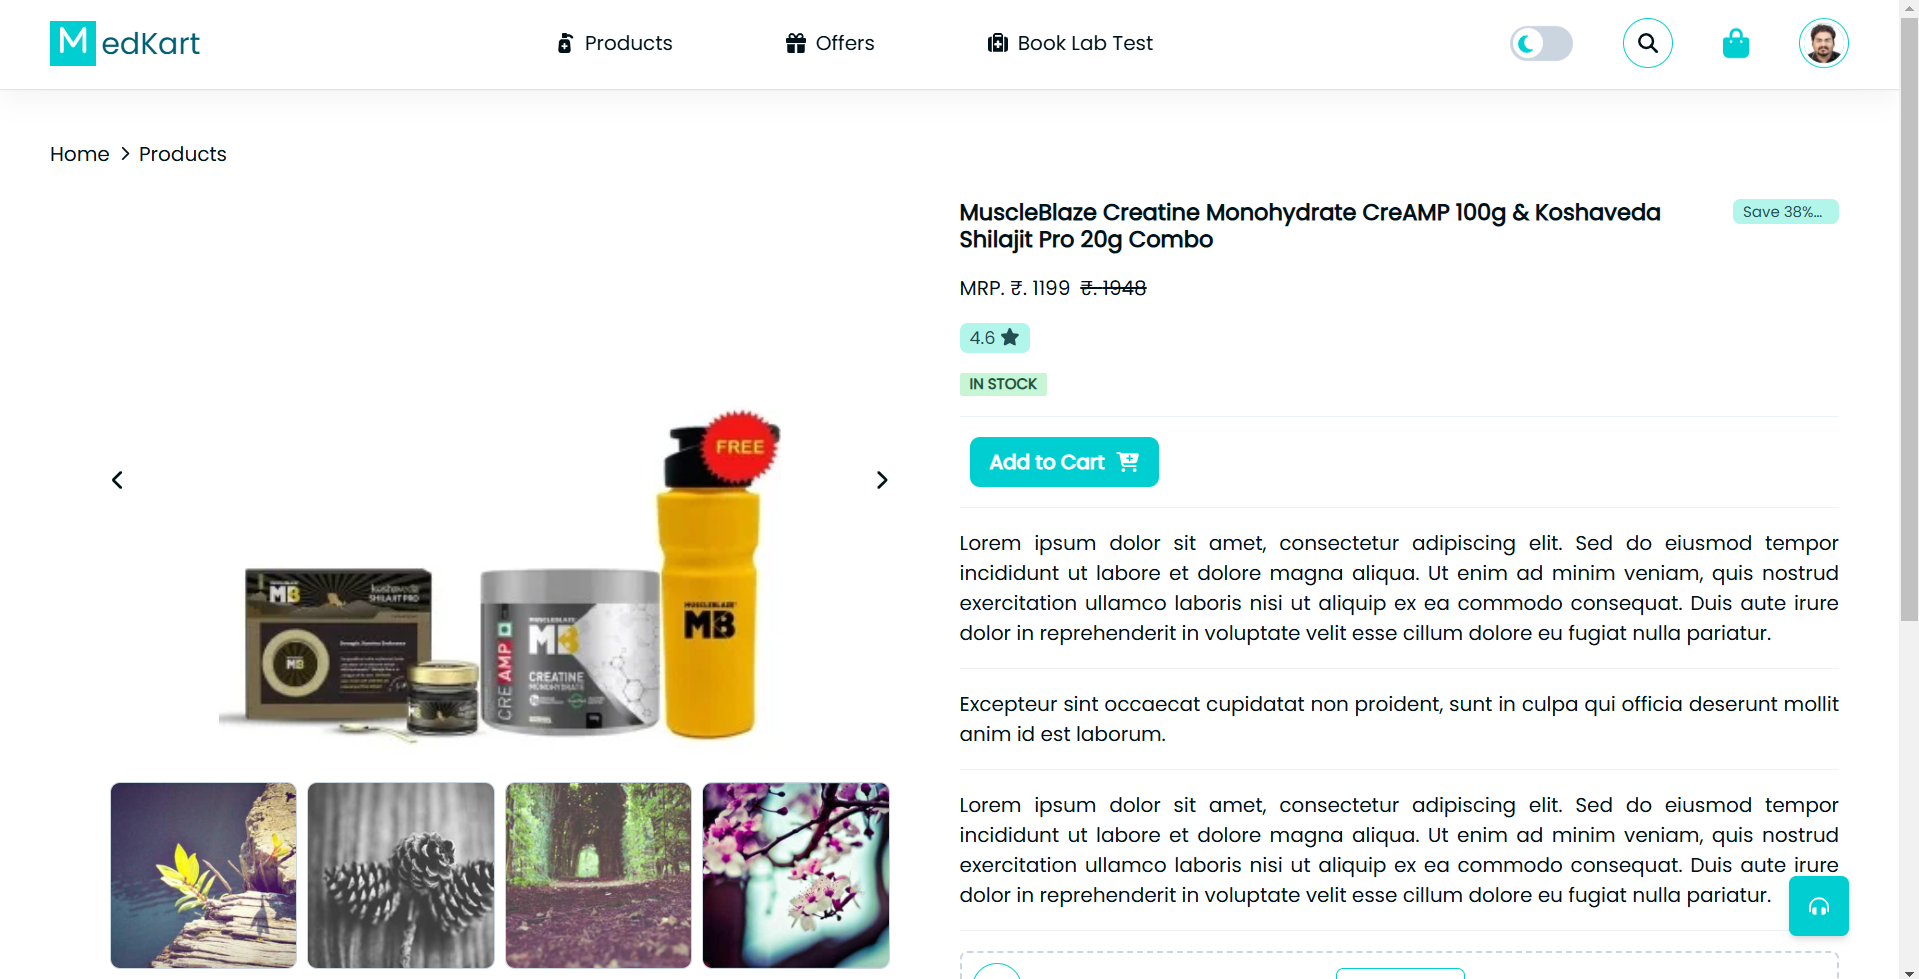Select the pine cones thumbnail
This screenshot has height=979, width=1919.
(401, 875)
